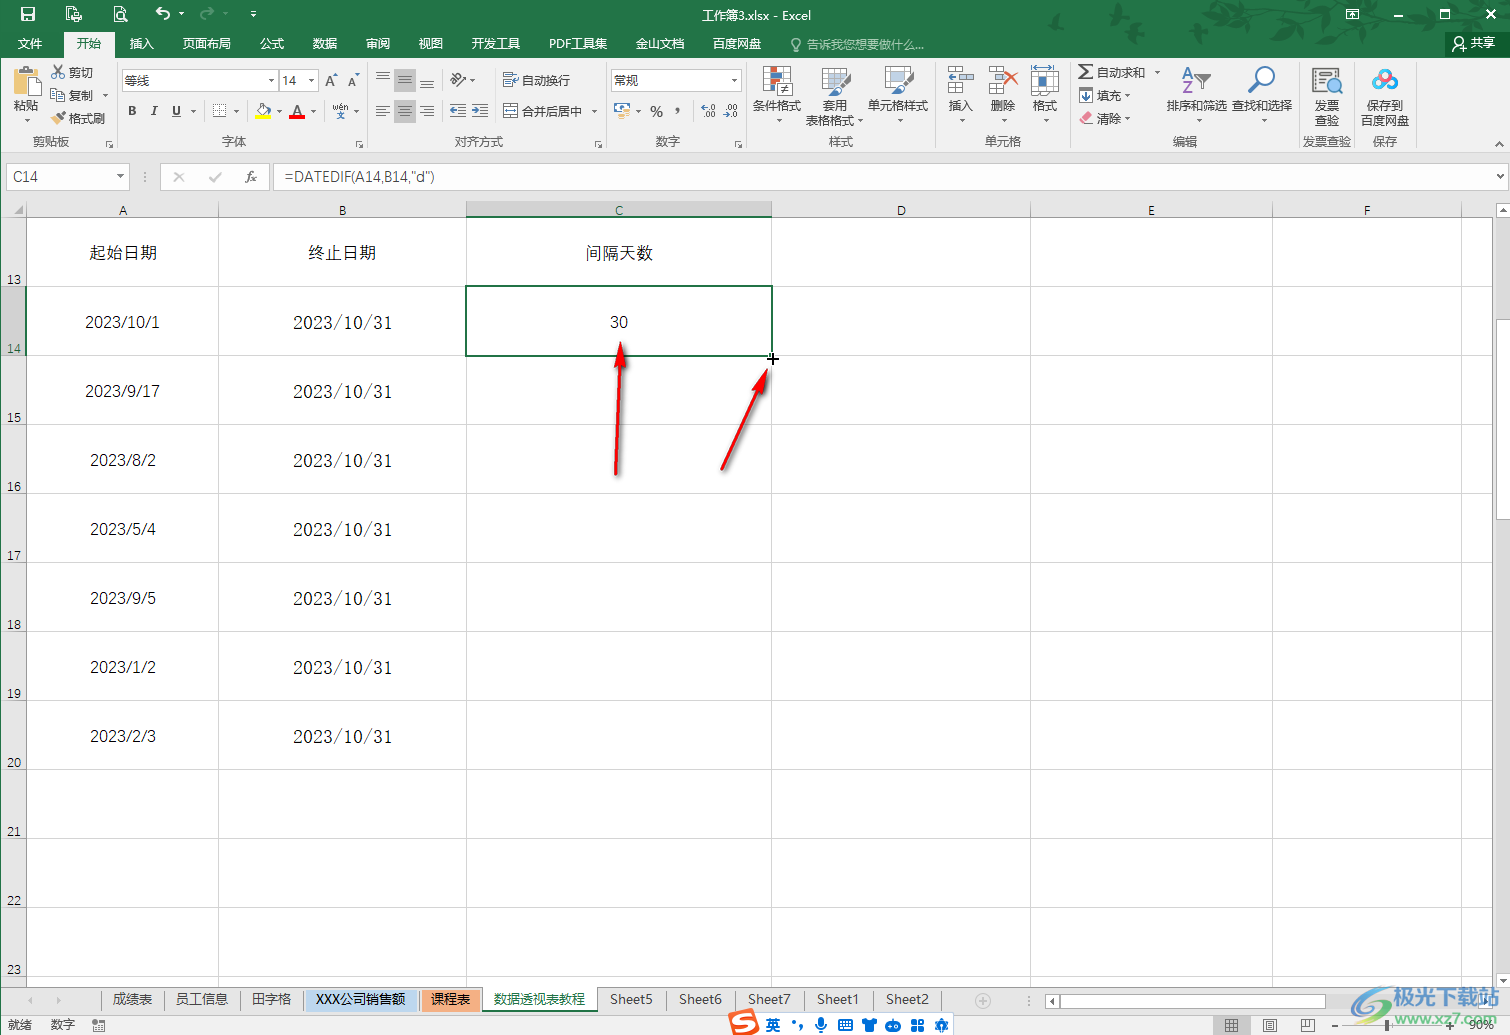
Task: Switch to Formulas (公式) tab
Action: 272,44
